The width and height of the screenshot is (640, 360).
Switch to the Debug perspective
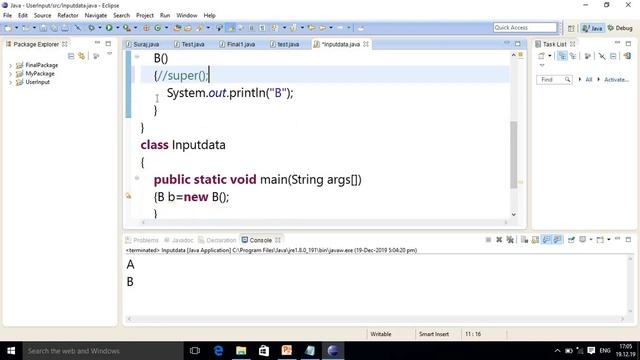620,28
